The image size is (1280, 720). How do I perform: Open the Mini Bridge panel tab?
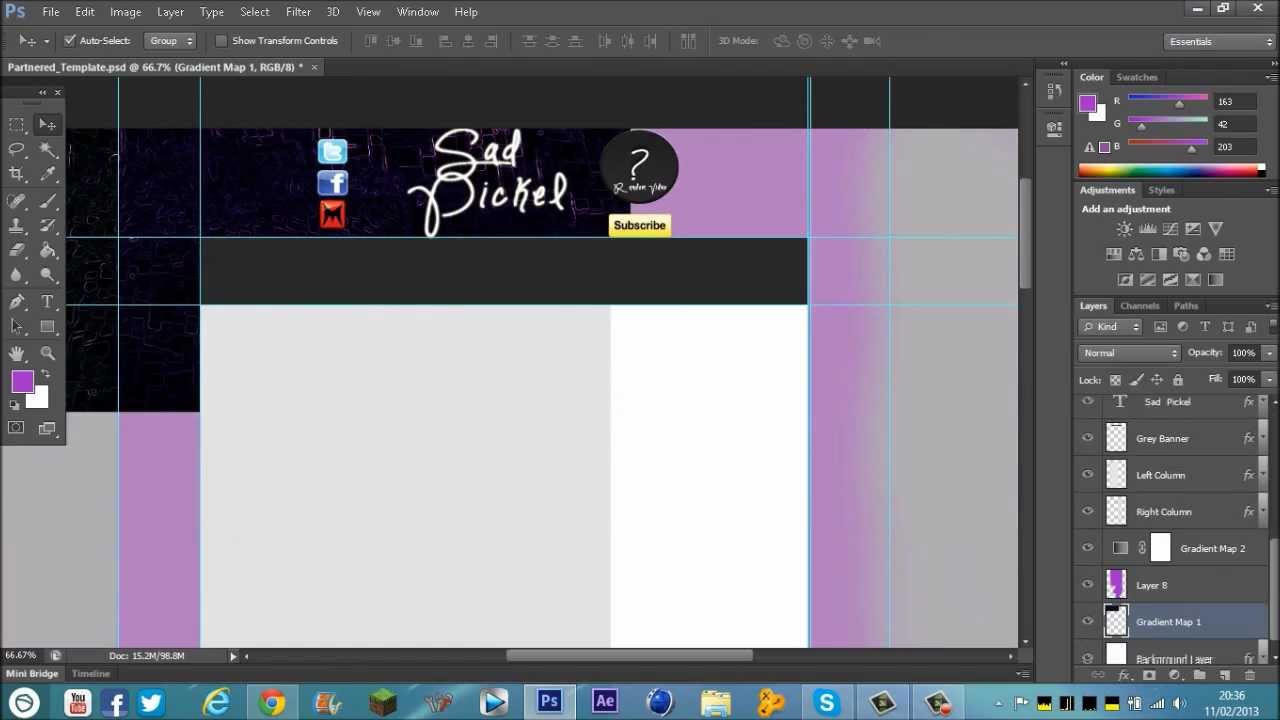point(32,674)
